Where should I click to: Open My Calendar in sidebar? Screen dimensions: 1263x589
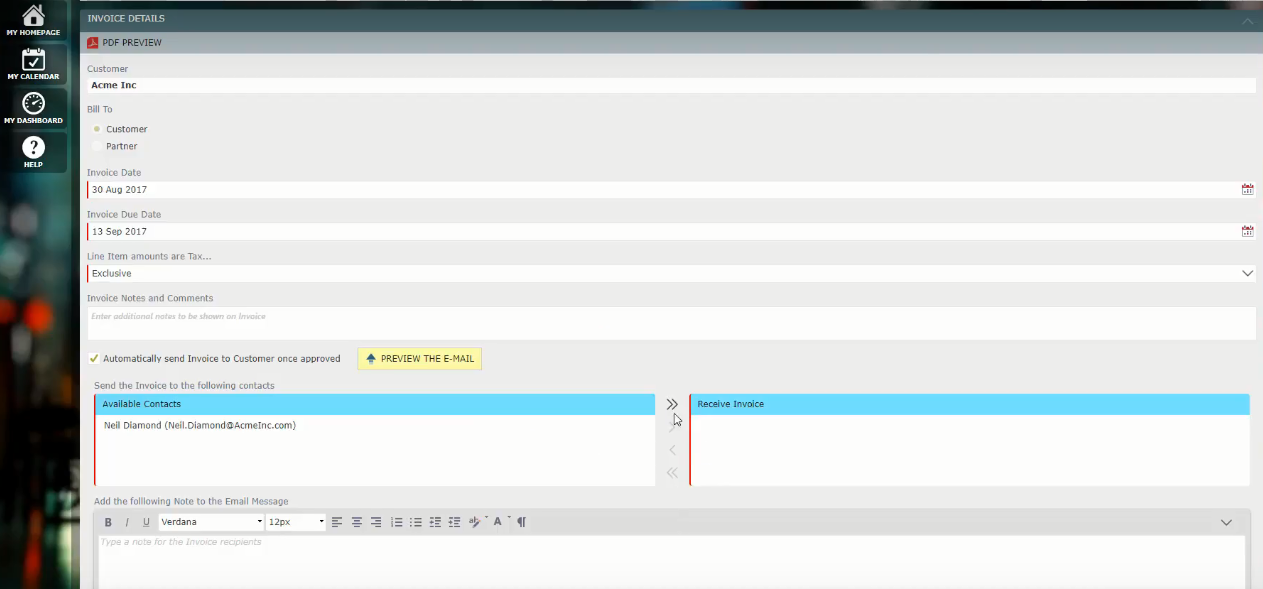click(33, 64)
